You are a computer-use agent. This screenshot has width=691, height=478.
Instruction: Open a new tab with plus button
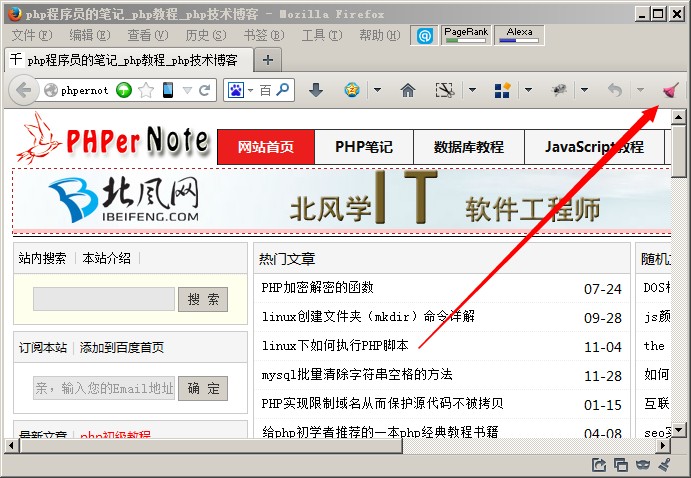[267, 60]
